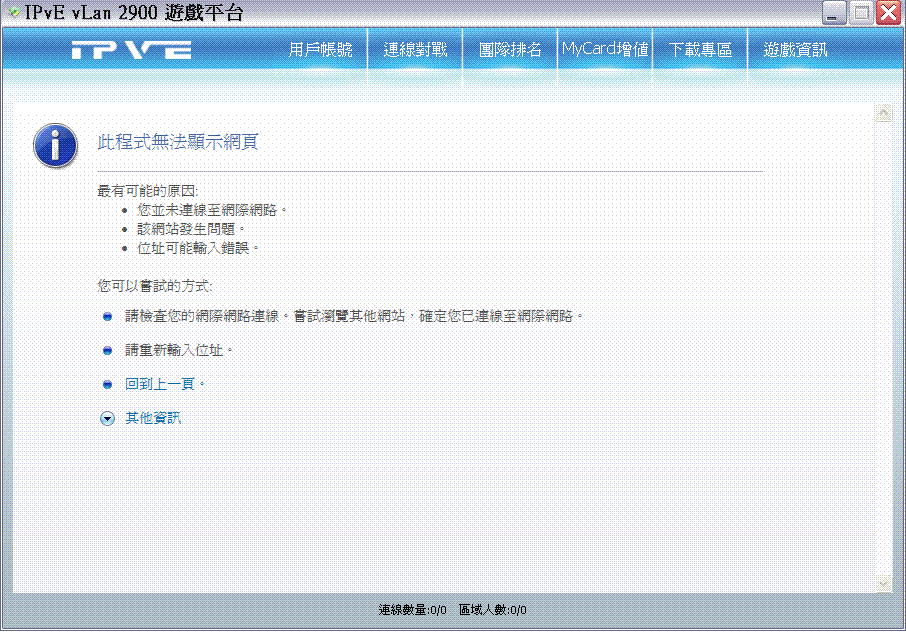Click the window title IPvE vLan 2900 遊戲平台
This screenshot has width=906, height=637.
(x=134, y=12)
